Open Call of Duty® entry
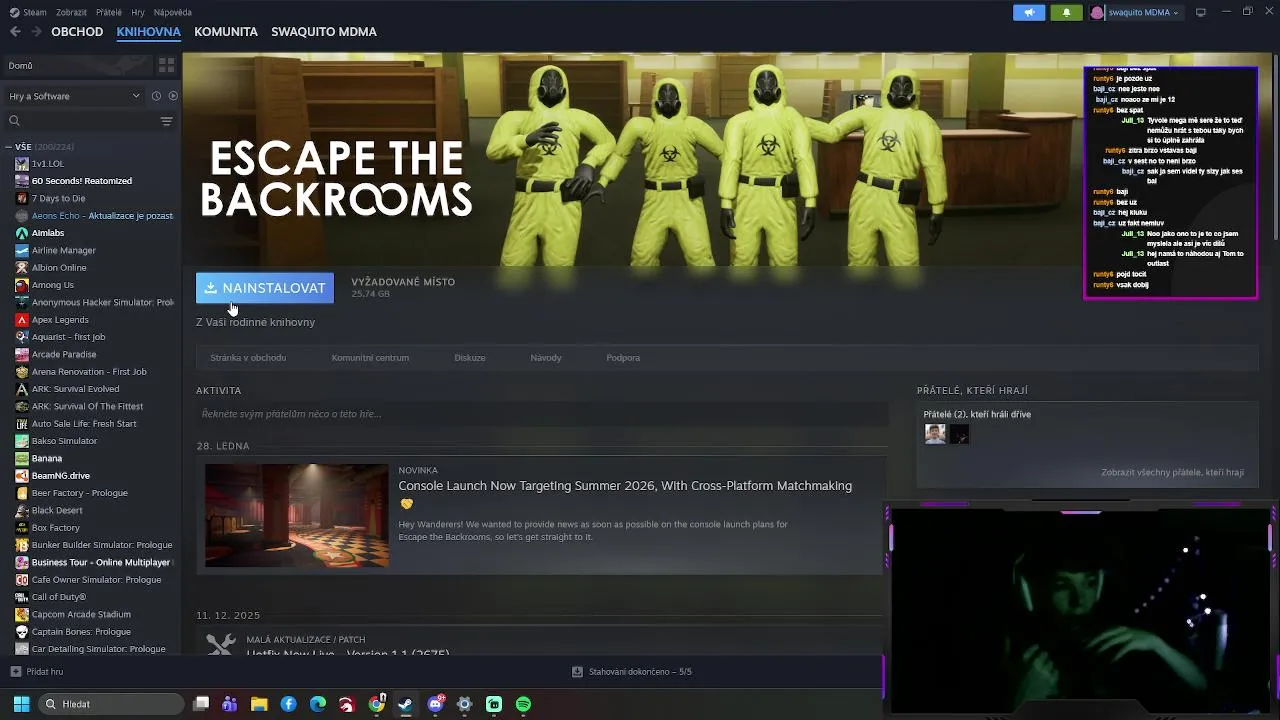The width and height of the screenshot is (1280, 720). tap(58, 597)
